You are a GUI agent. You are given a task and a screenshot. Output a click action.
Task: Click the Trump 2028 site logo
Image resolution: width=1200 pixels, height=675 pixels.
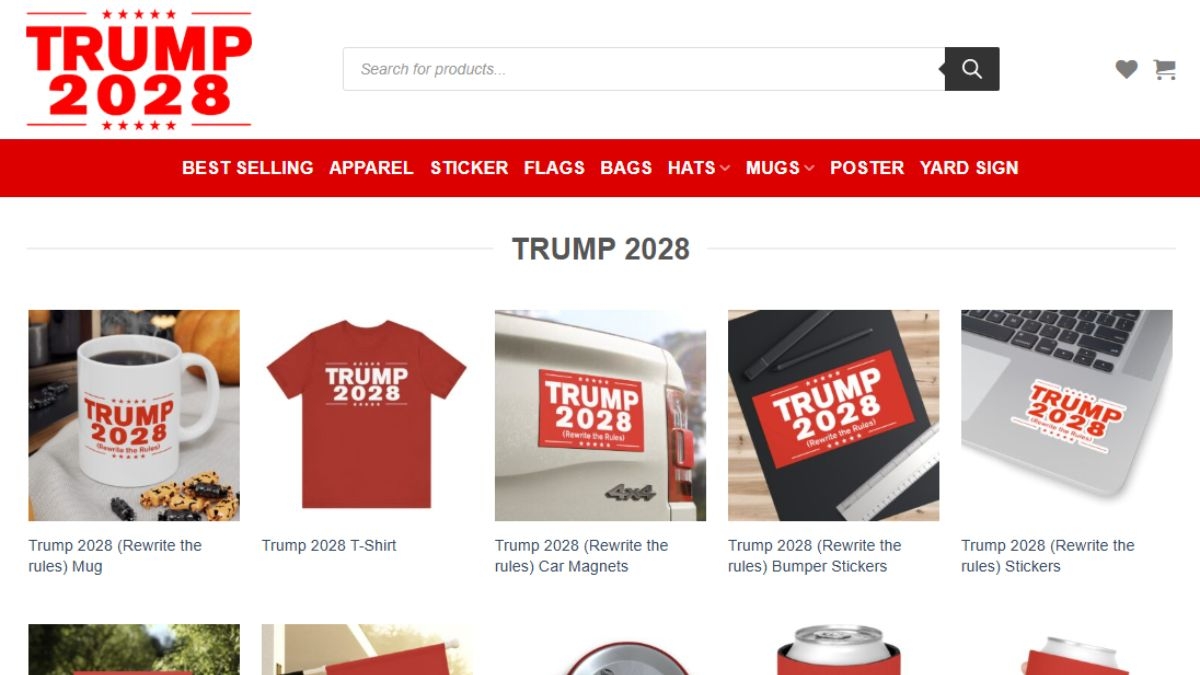[x=139, y=69]
